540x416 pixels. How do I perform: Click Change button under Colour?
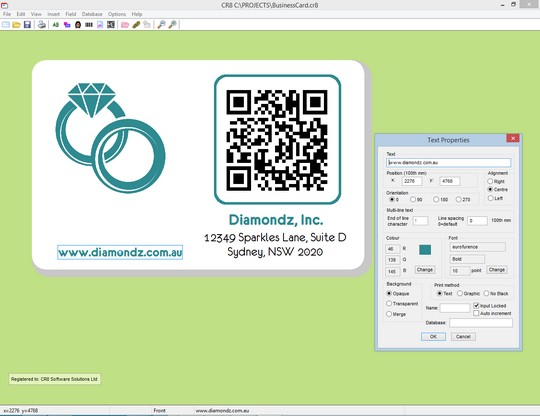(425, 270)
